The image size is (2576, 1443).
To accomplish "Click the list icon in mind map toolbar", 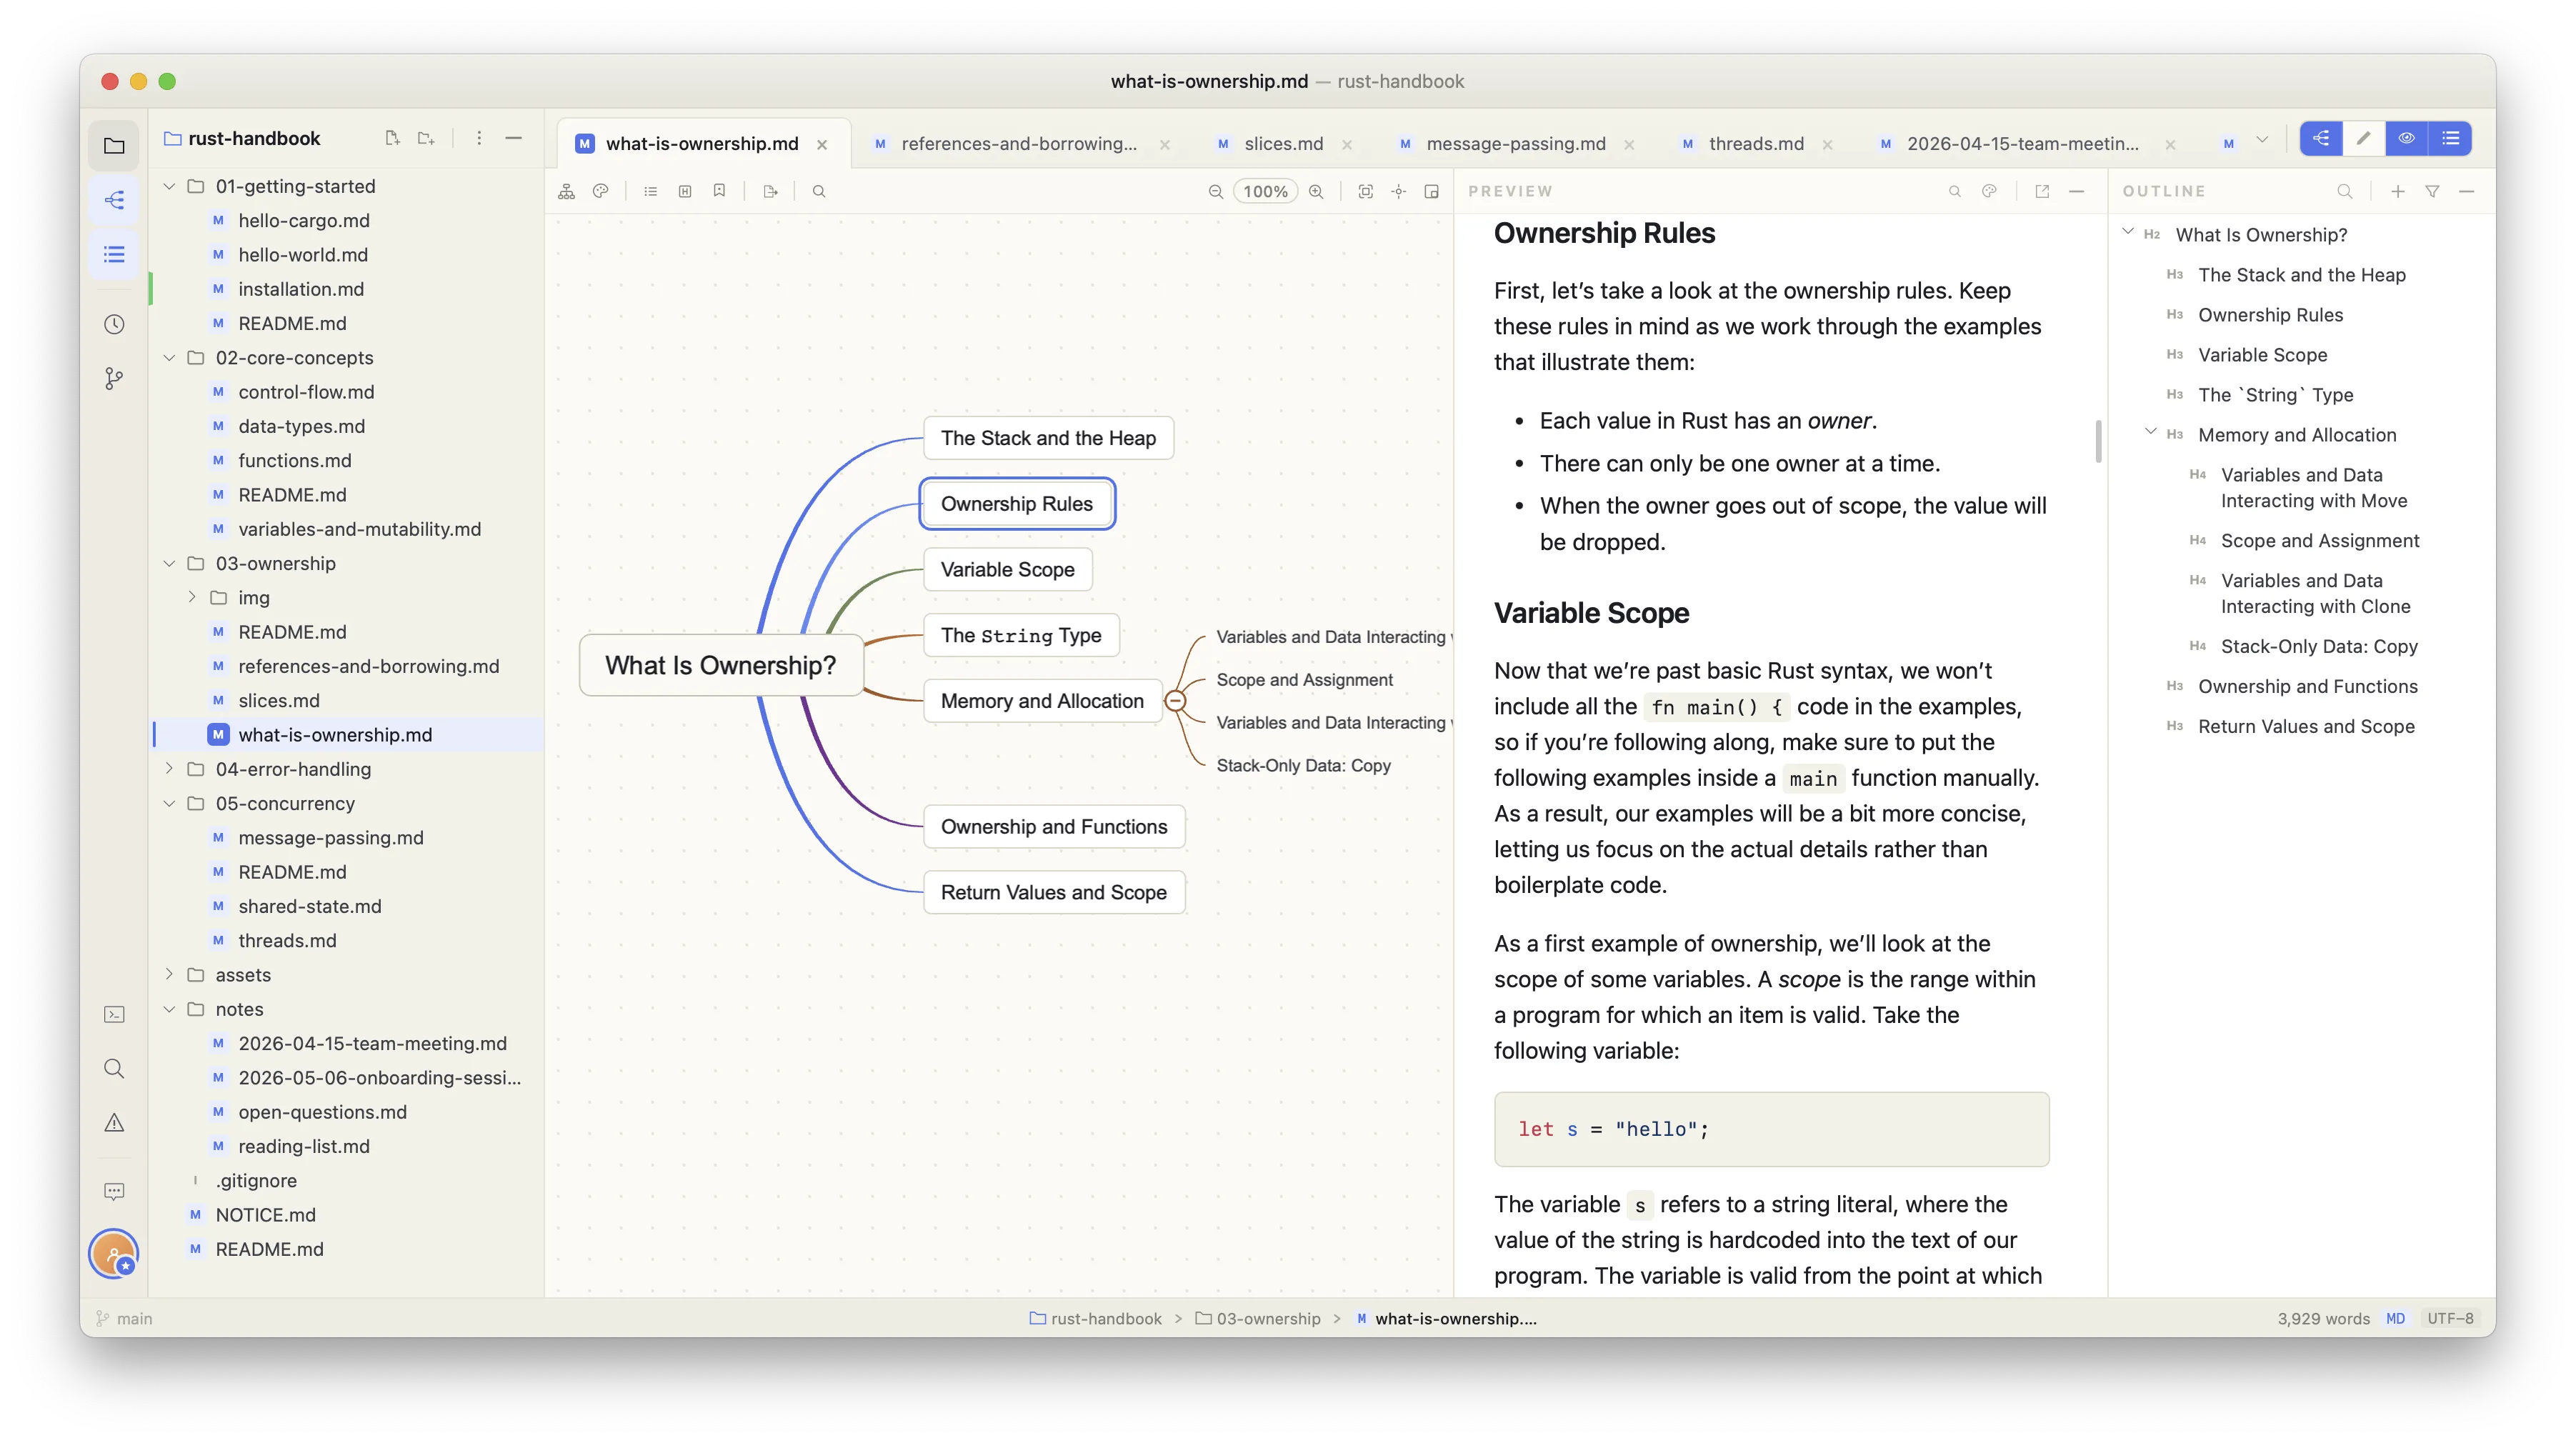I will coord(651,191).
